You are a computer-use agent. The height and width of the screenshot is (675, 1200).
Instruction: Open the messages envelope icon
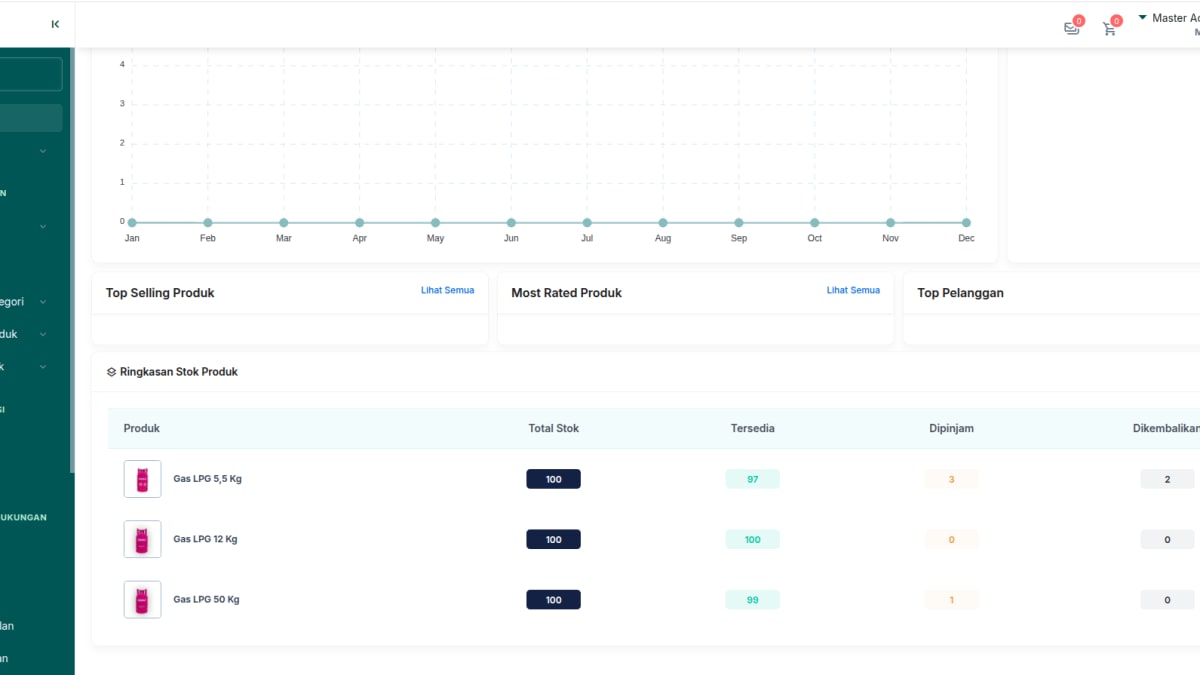pyautogui.click(x=1072, y=29)
